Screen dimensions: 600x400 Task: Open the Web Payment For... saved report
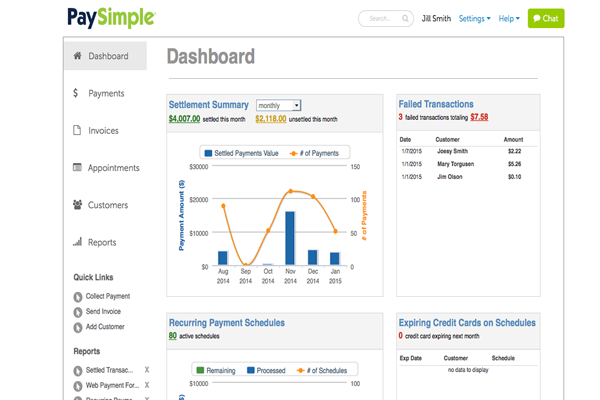click(112, 385)
